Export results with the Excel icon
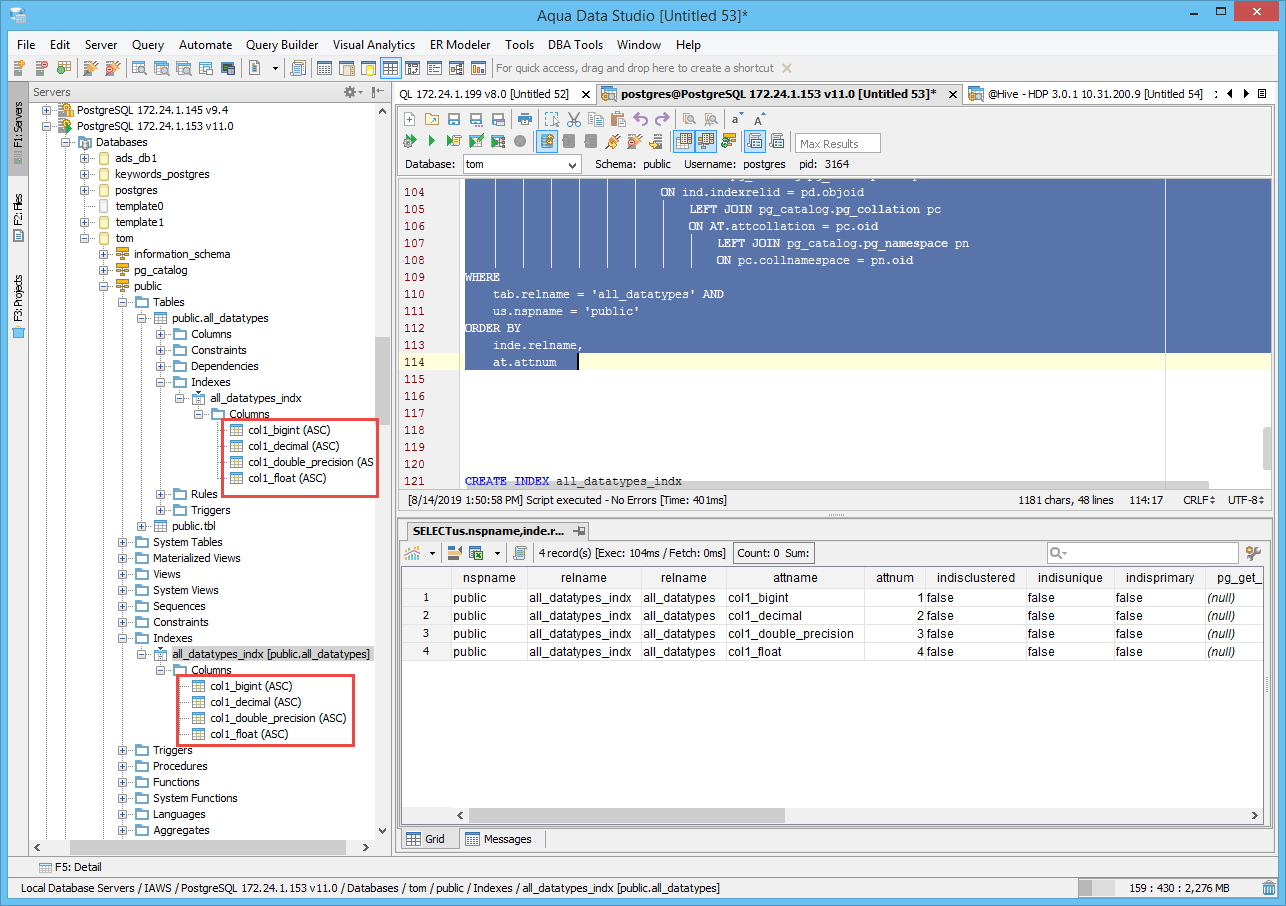 coord(477,552)
